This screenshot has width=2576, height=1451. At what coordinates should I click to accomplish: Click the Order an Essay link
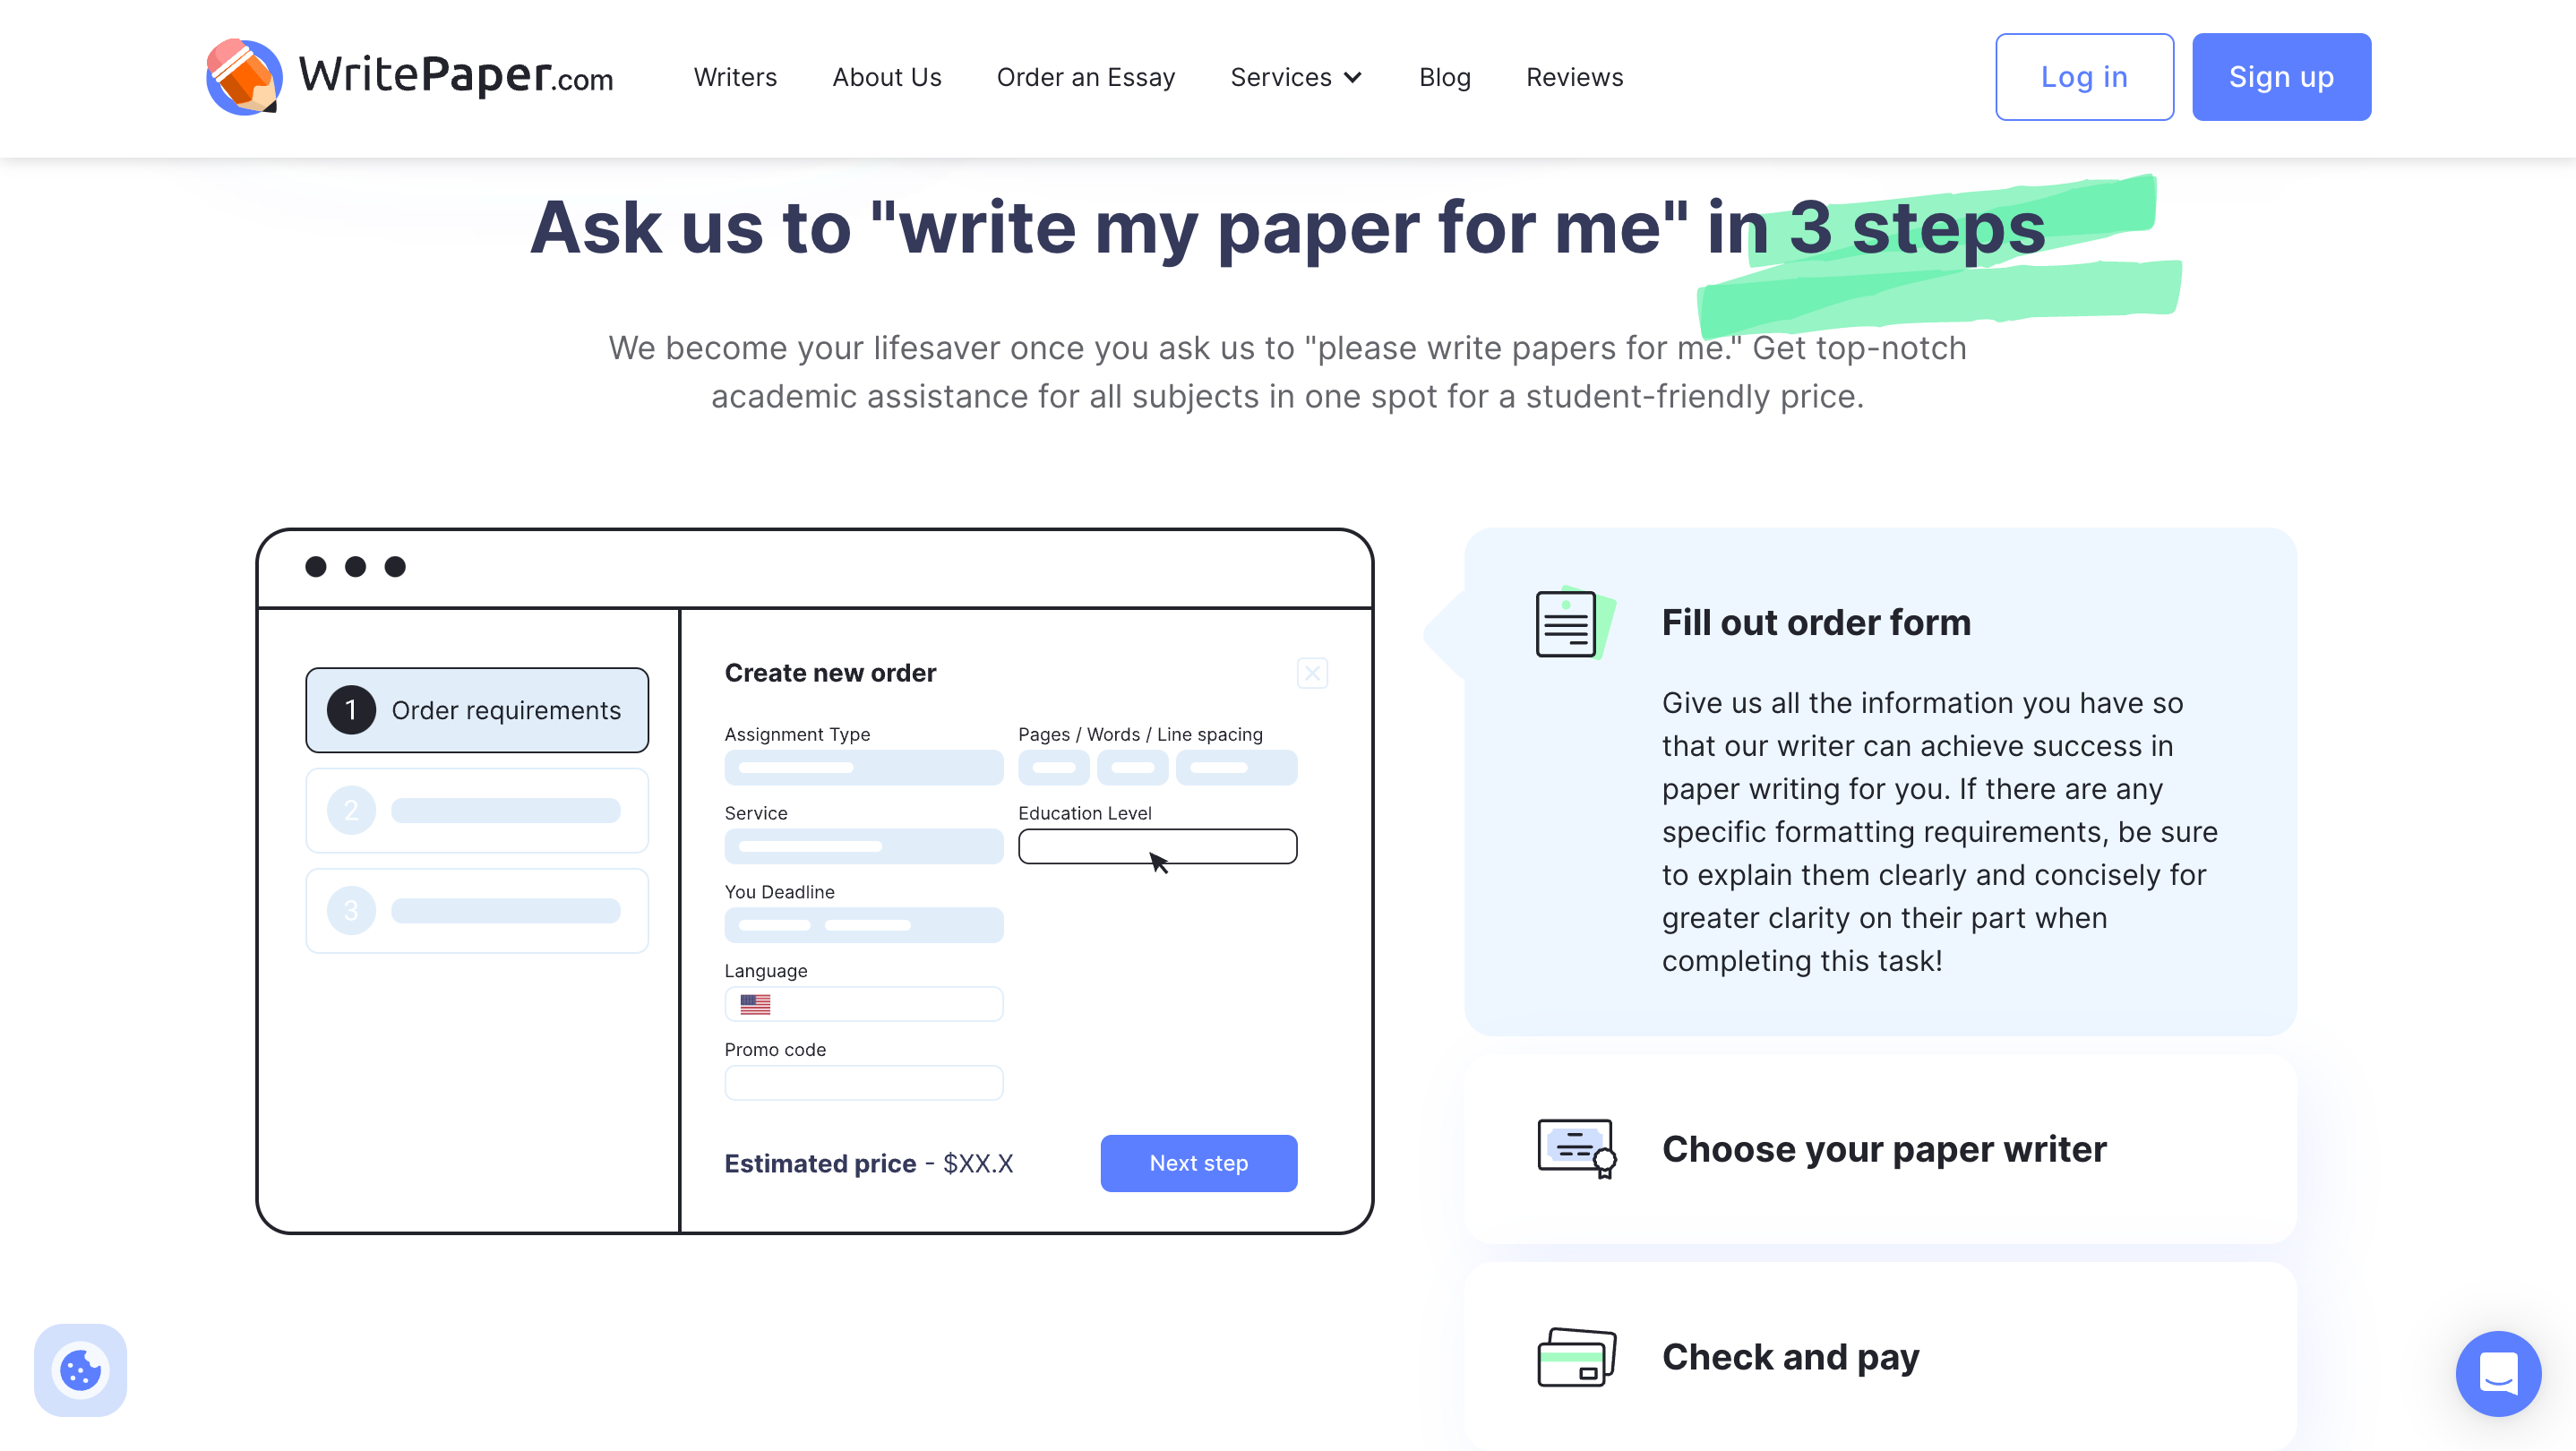tap(1085, 78)
